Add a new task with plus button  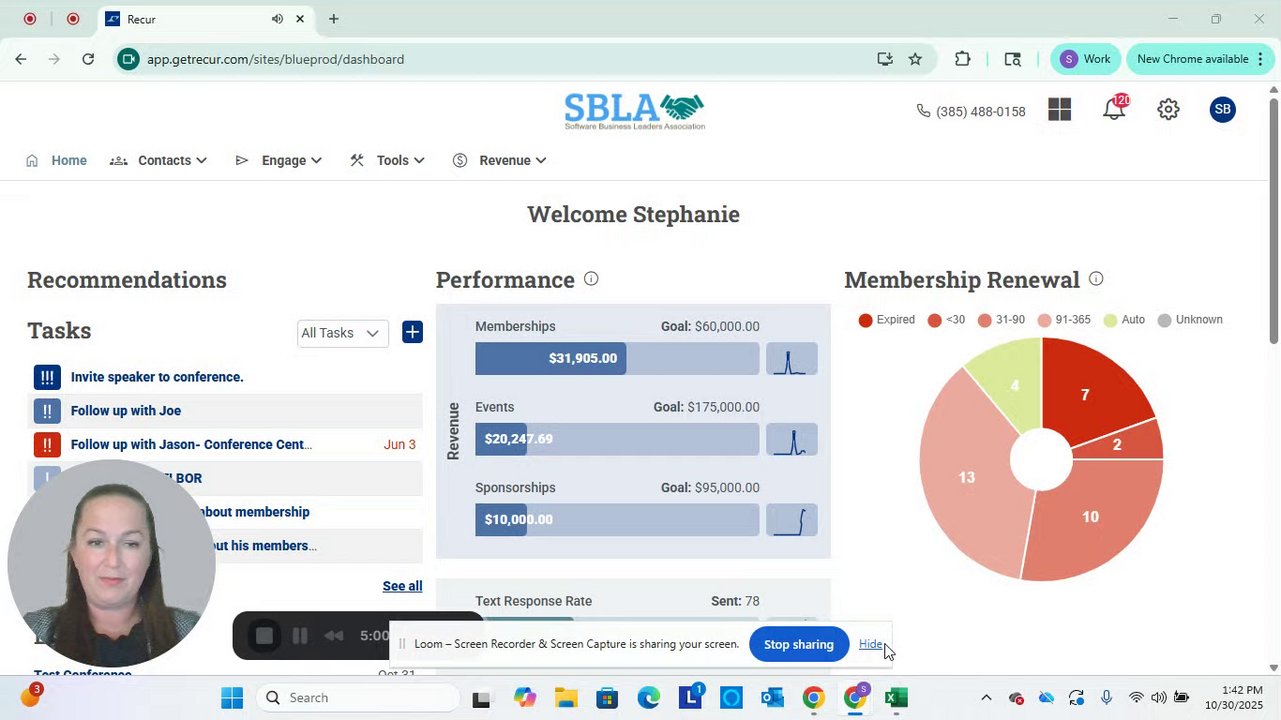click(412, 332)
